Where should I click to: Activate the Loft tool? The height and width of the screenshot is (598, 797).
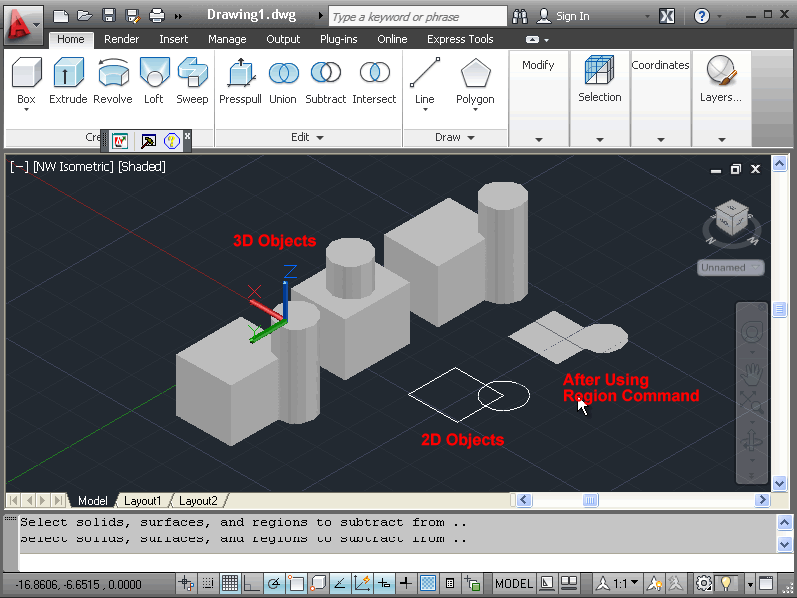[154, 81]
